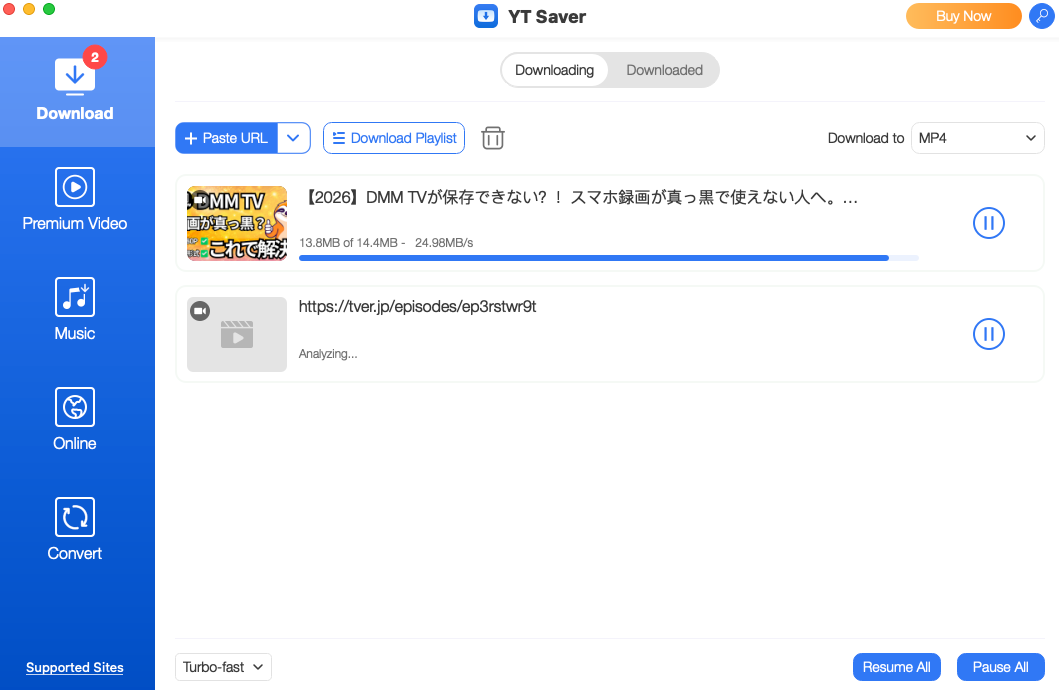Click the DMM TV video thumbnail

(237, 223)
